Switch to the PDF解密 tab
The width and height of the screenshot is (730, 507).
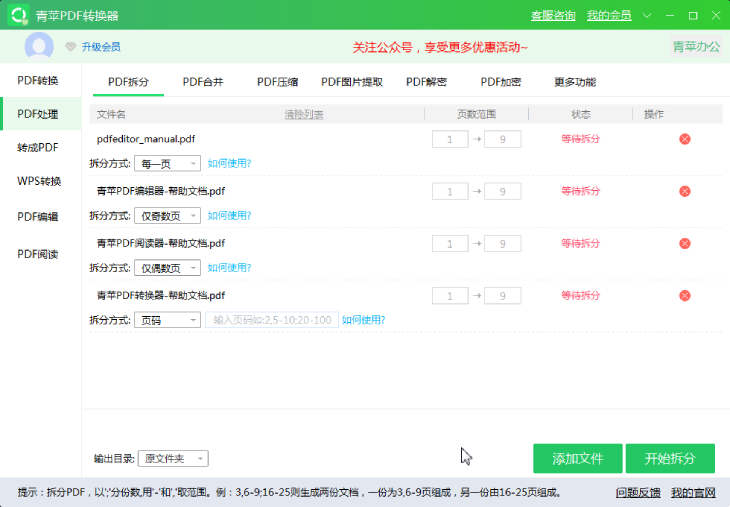tap(426, 82)
